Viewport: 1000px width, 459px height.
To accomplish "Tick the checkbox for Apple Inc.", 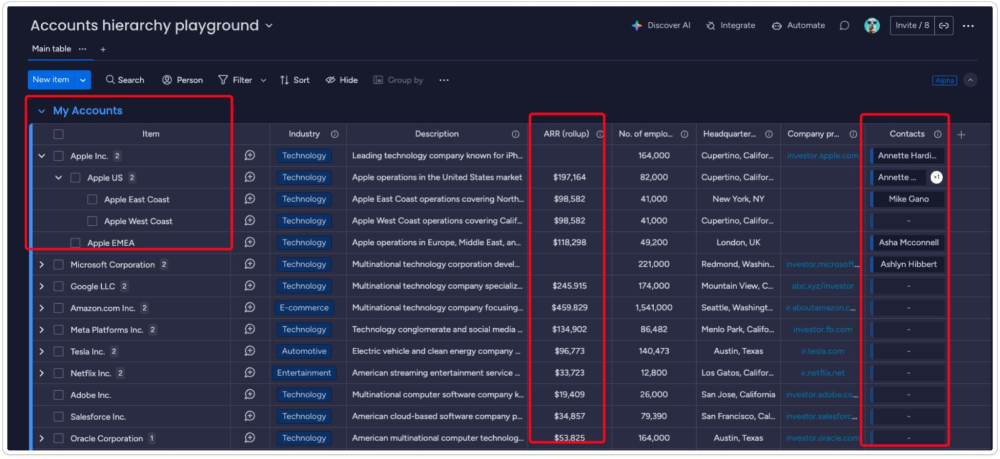I will tap(58, 156).
